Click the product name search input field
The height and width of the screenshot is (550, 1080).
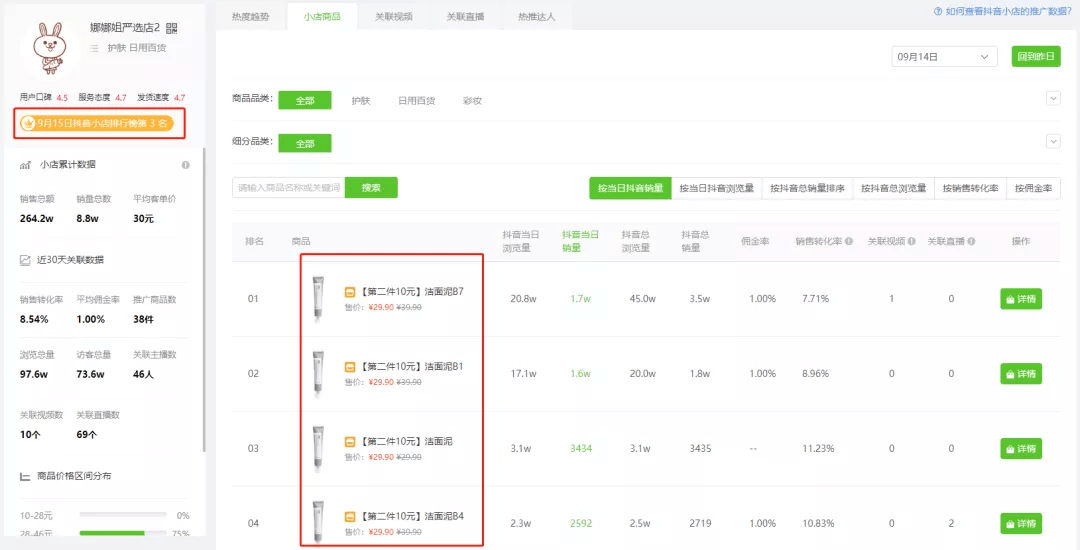(289, 188)
